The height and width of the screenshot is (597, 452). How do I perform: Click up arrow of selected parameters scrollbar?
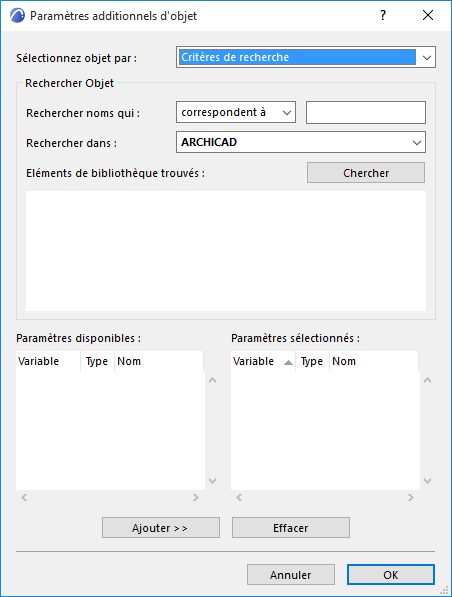click(x=428, y=380)
